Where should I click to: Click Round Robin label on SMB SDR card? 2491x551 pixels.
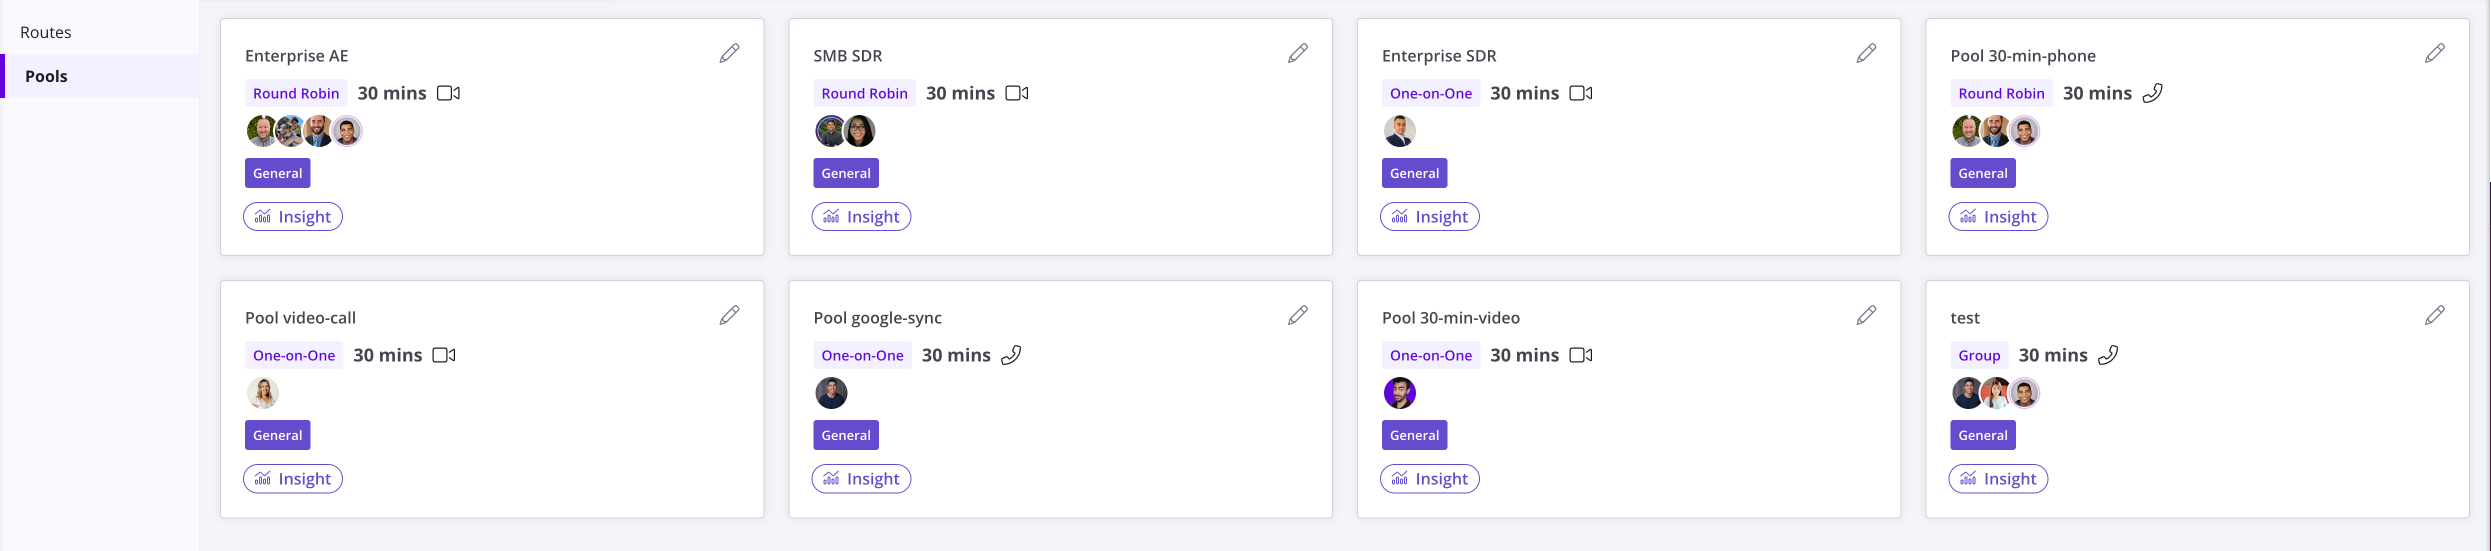point(864,93)
